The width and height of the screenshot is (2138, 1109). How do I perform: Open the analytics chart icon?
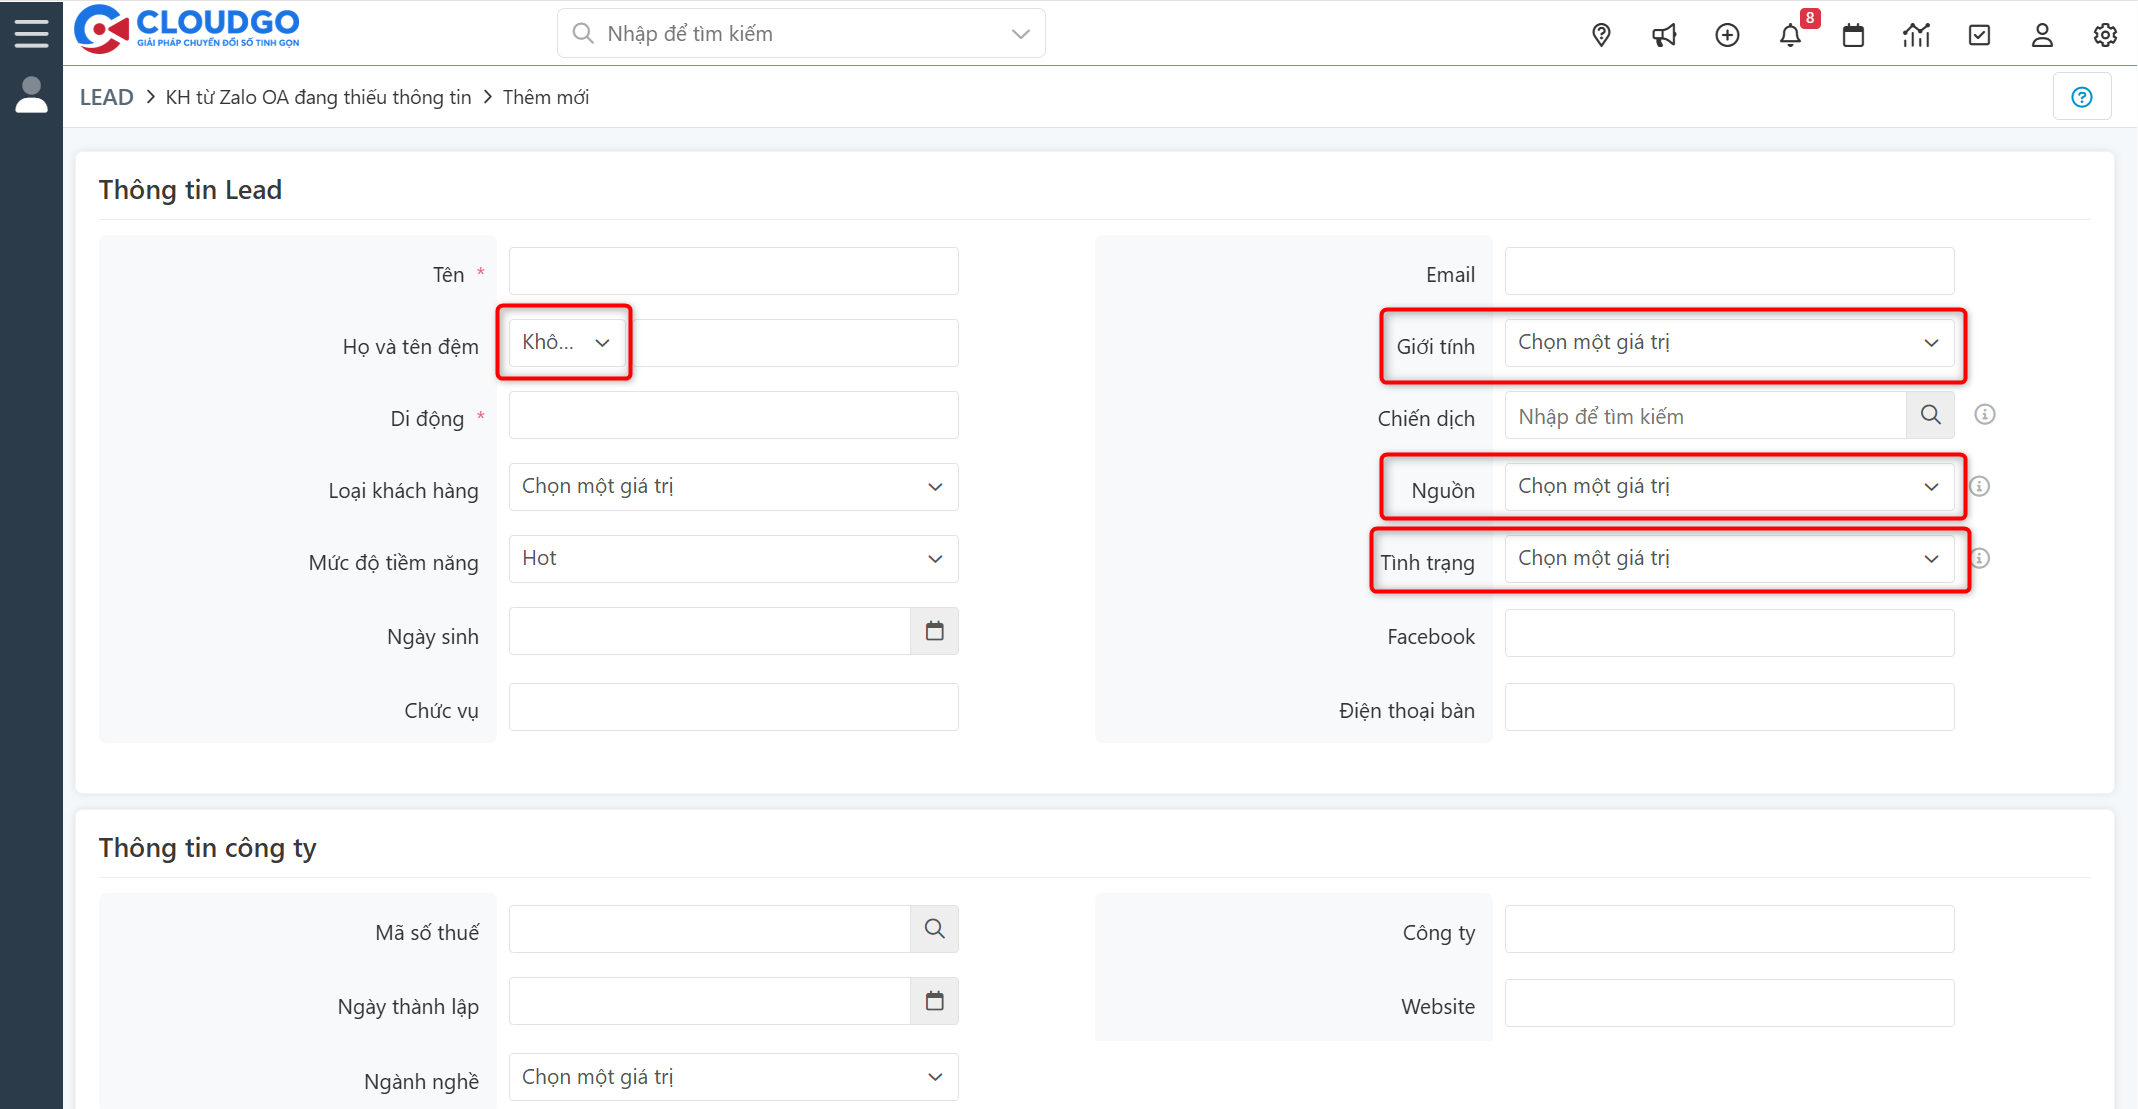[x=1916, y=35]
